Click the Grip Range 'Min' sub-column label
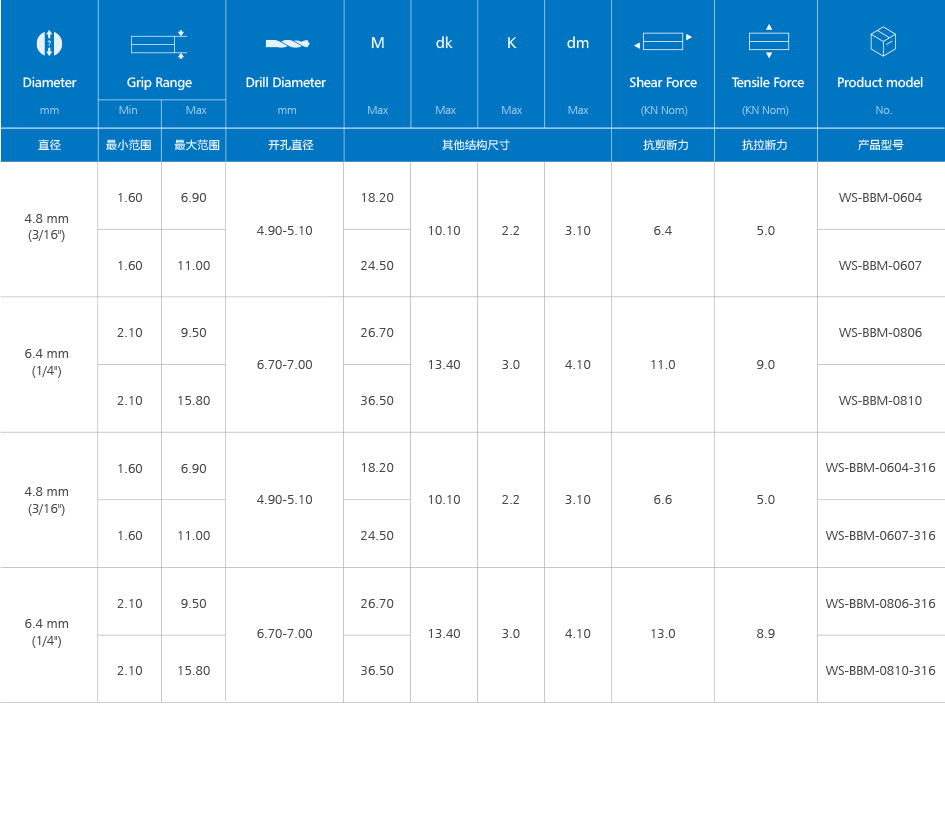The height and width of the screenshot is (818, 945). click(128, 110)
